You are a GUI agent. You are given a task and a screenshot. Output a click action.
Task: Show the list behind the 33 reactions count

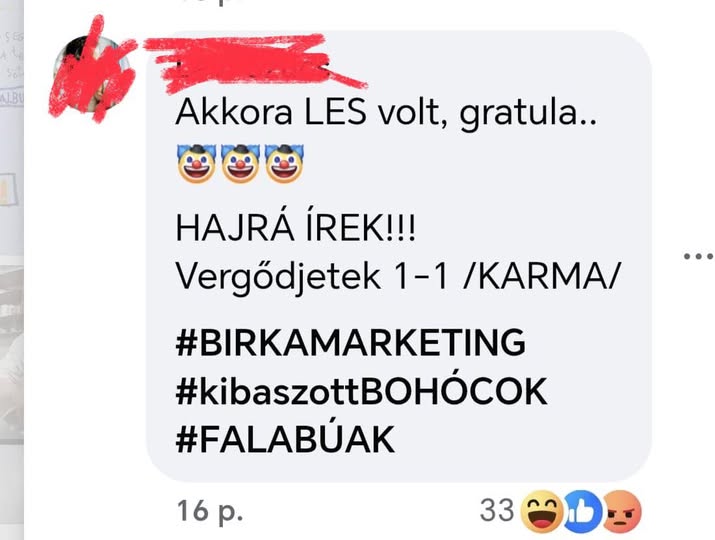tap(497, 510)
